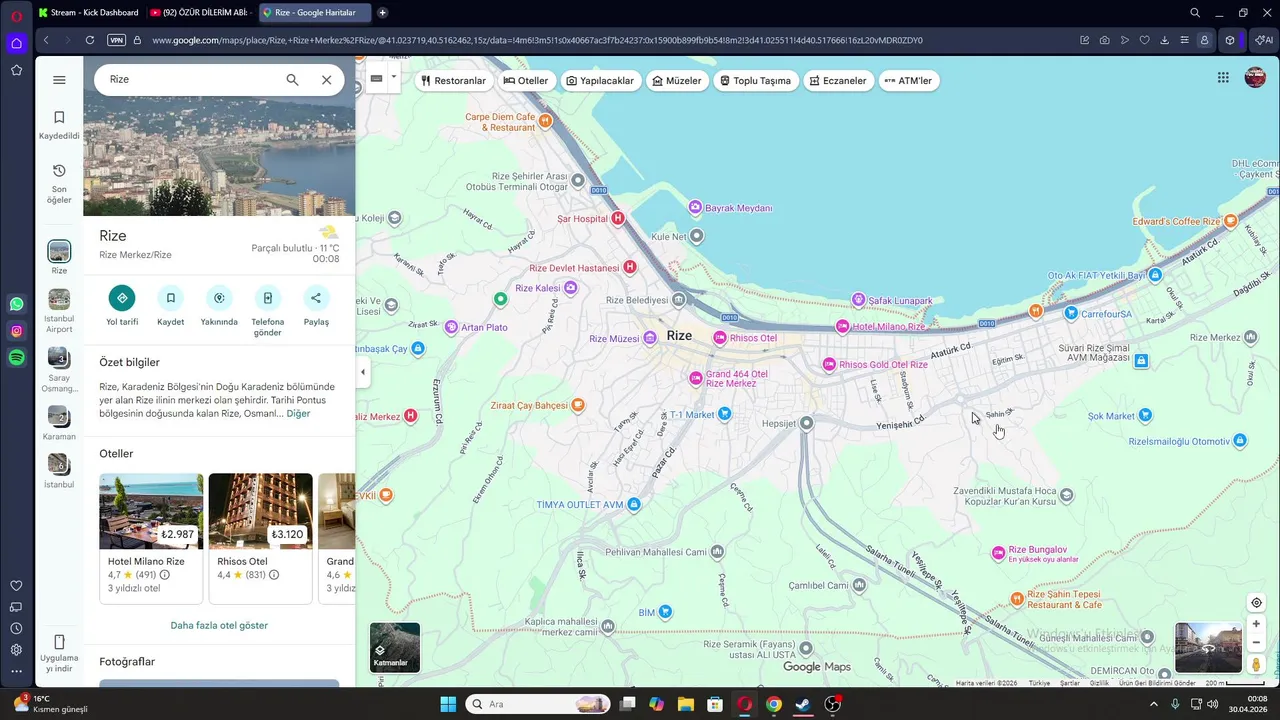Click Şar Hospital map marker
Viewport: 1280px width, 720px height.
point(618,218)
